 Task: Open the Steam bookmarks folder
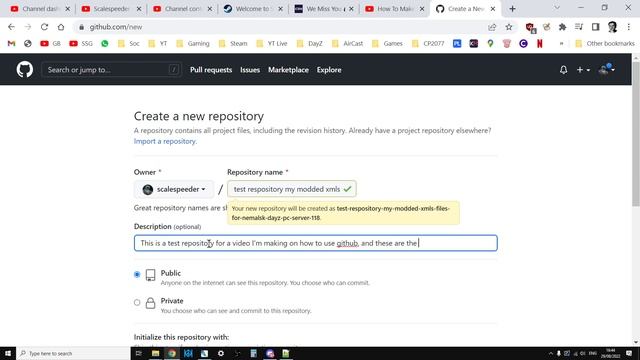point(233,43)
